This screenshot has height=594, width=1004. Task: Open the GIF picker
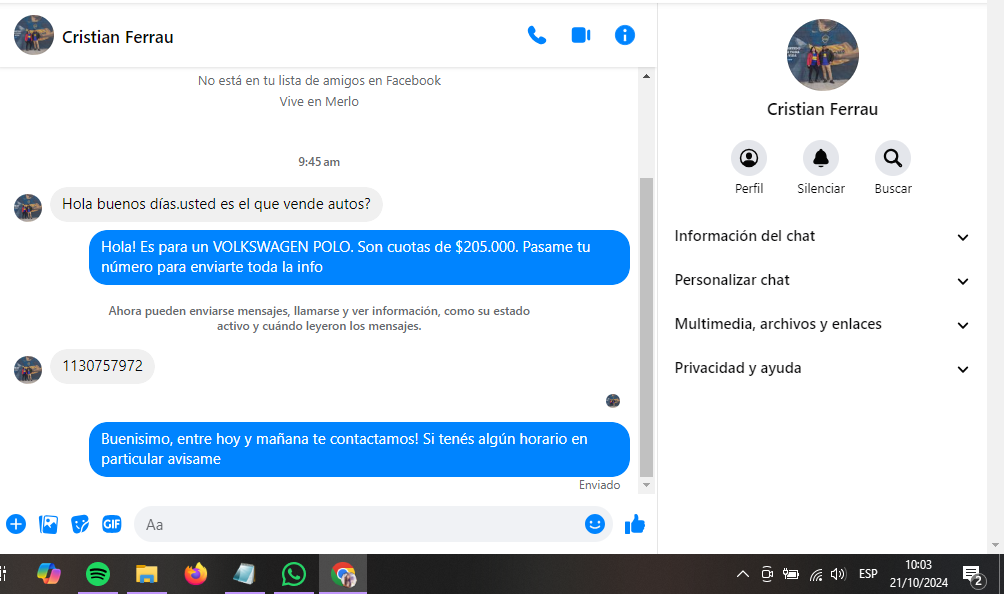coord(112,524)
